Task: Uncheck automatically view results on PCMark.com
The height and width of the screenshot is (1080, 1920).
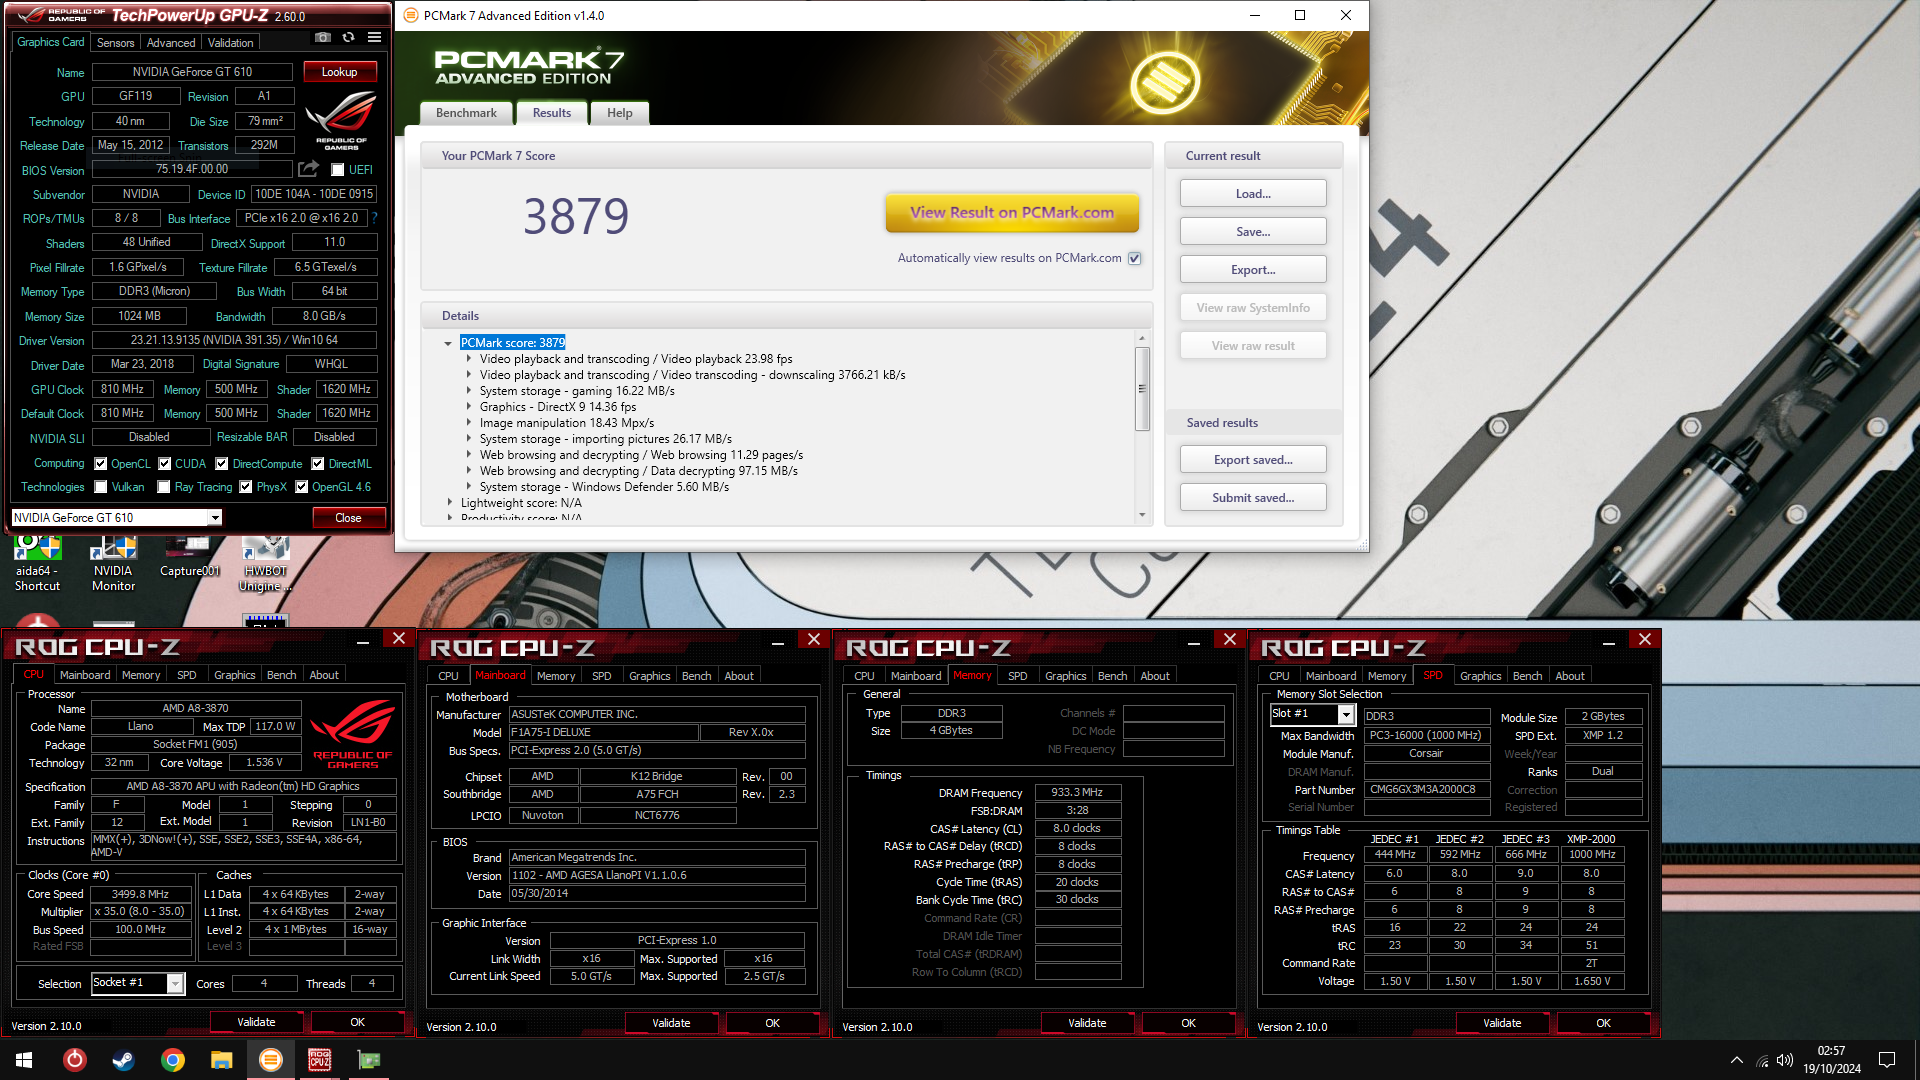Action: coord(1135,258)
